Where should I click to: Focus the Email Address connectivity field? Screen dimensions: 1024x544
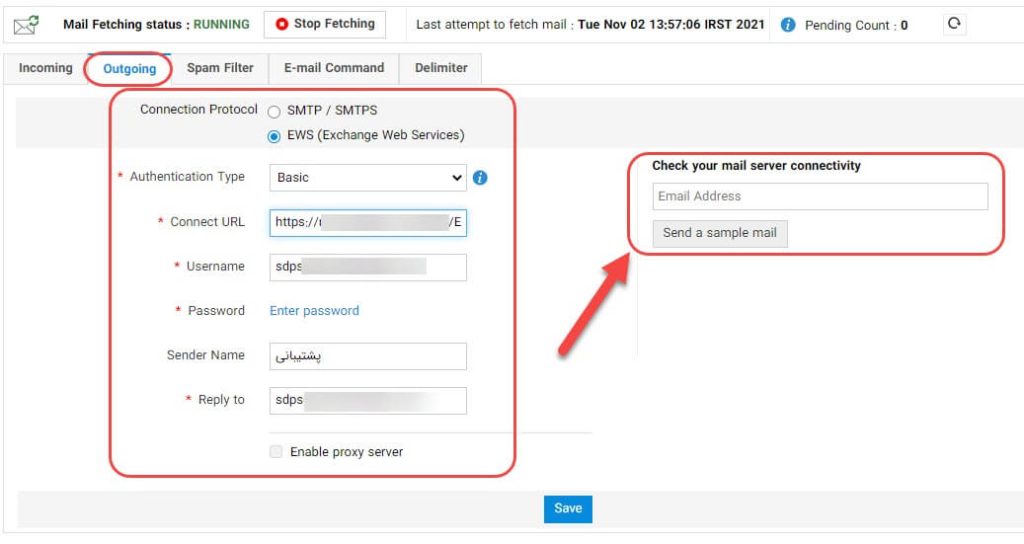[x=820, y=196]
